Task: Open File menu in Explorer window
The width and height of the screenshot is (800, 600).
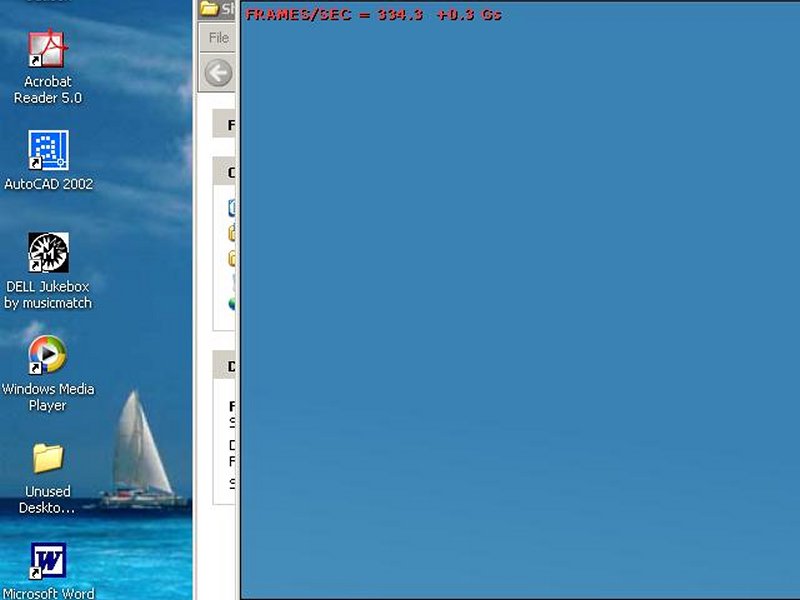Action: [x=218, y=38]
